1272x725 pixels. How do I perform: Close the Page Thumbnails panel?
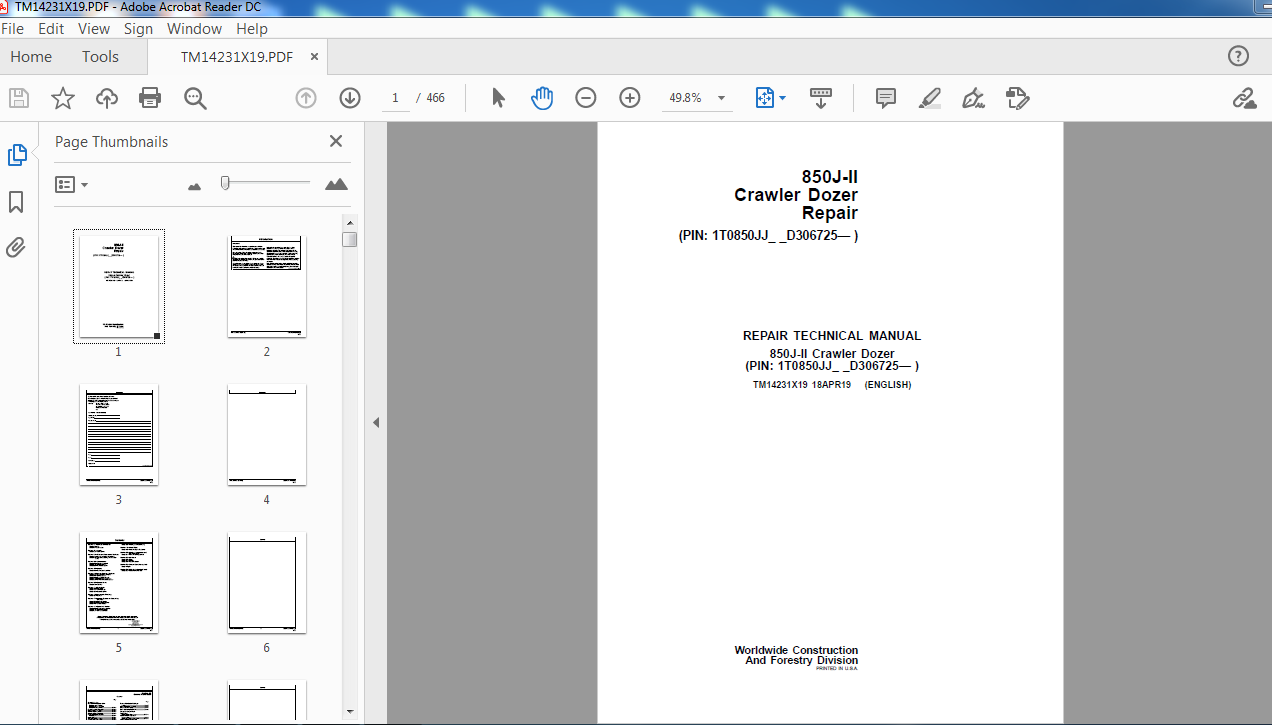coord(336,141)
